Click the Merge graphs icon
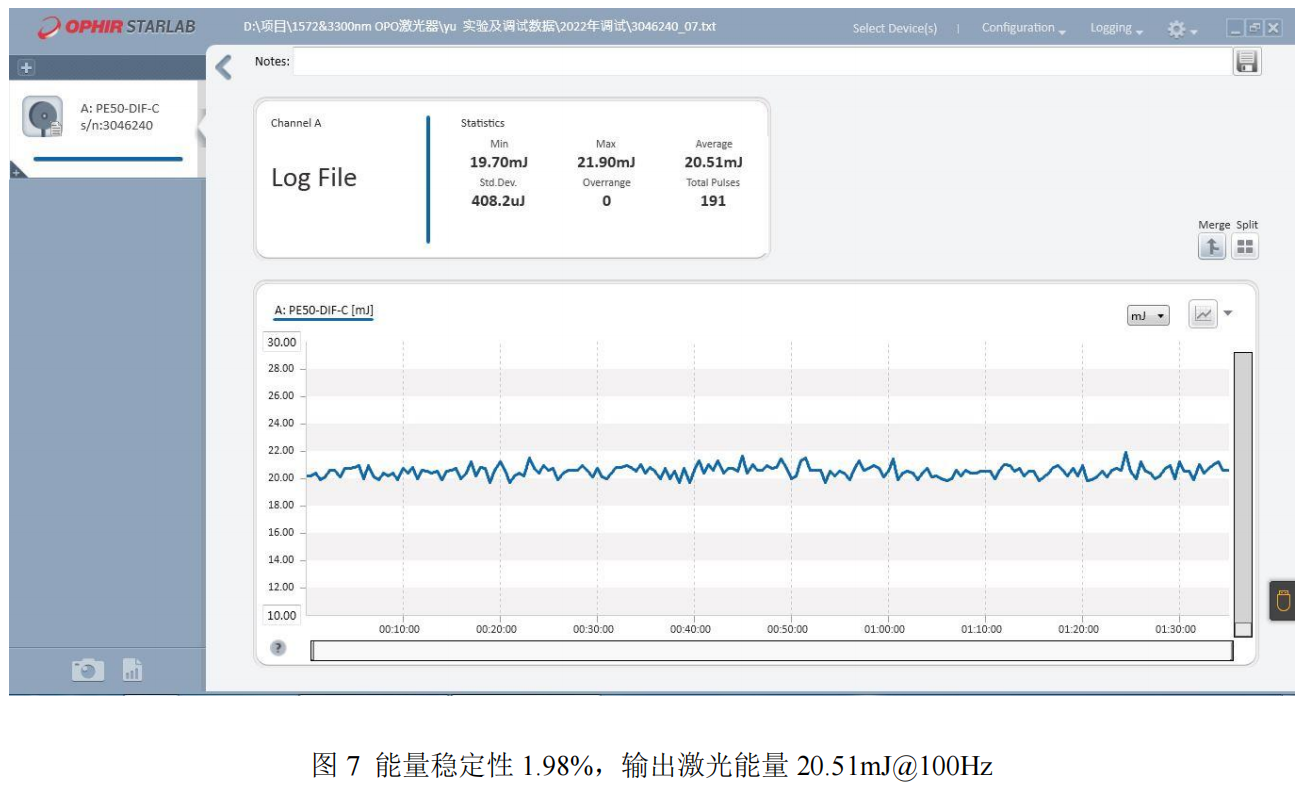This screenshot has width=1306, height=786. 1212,246
